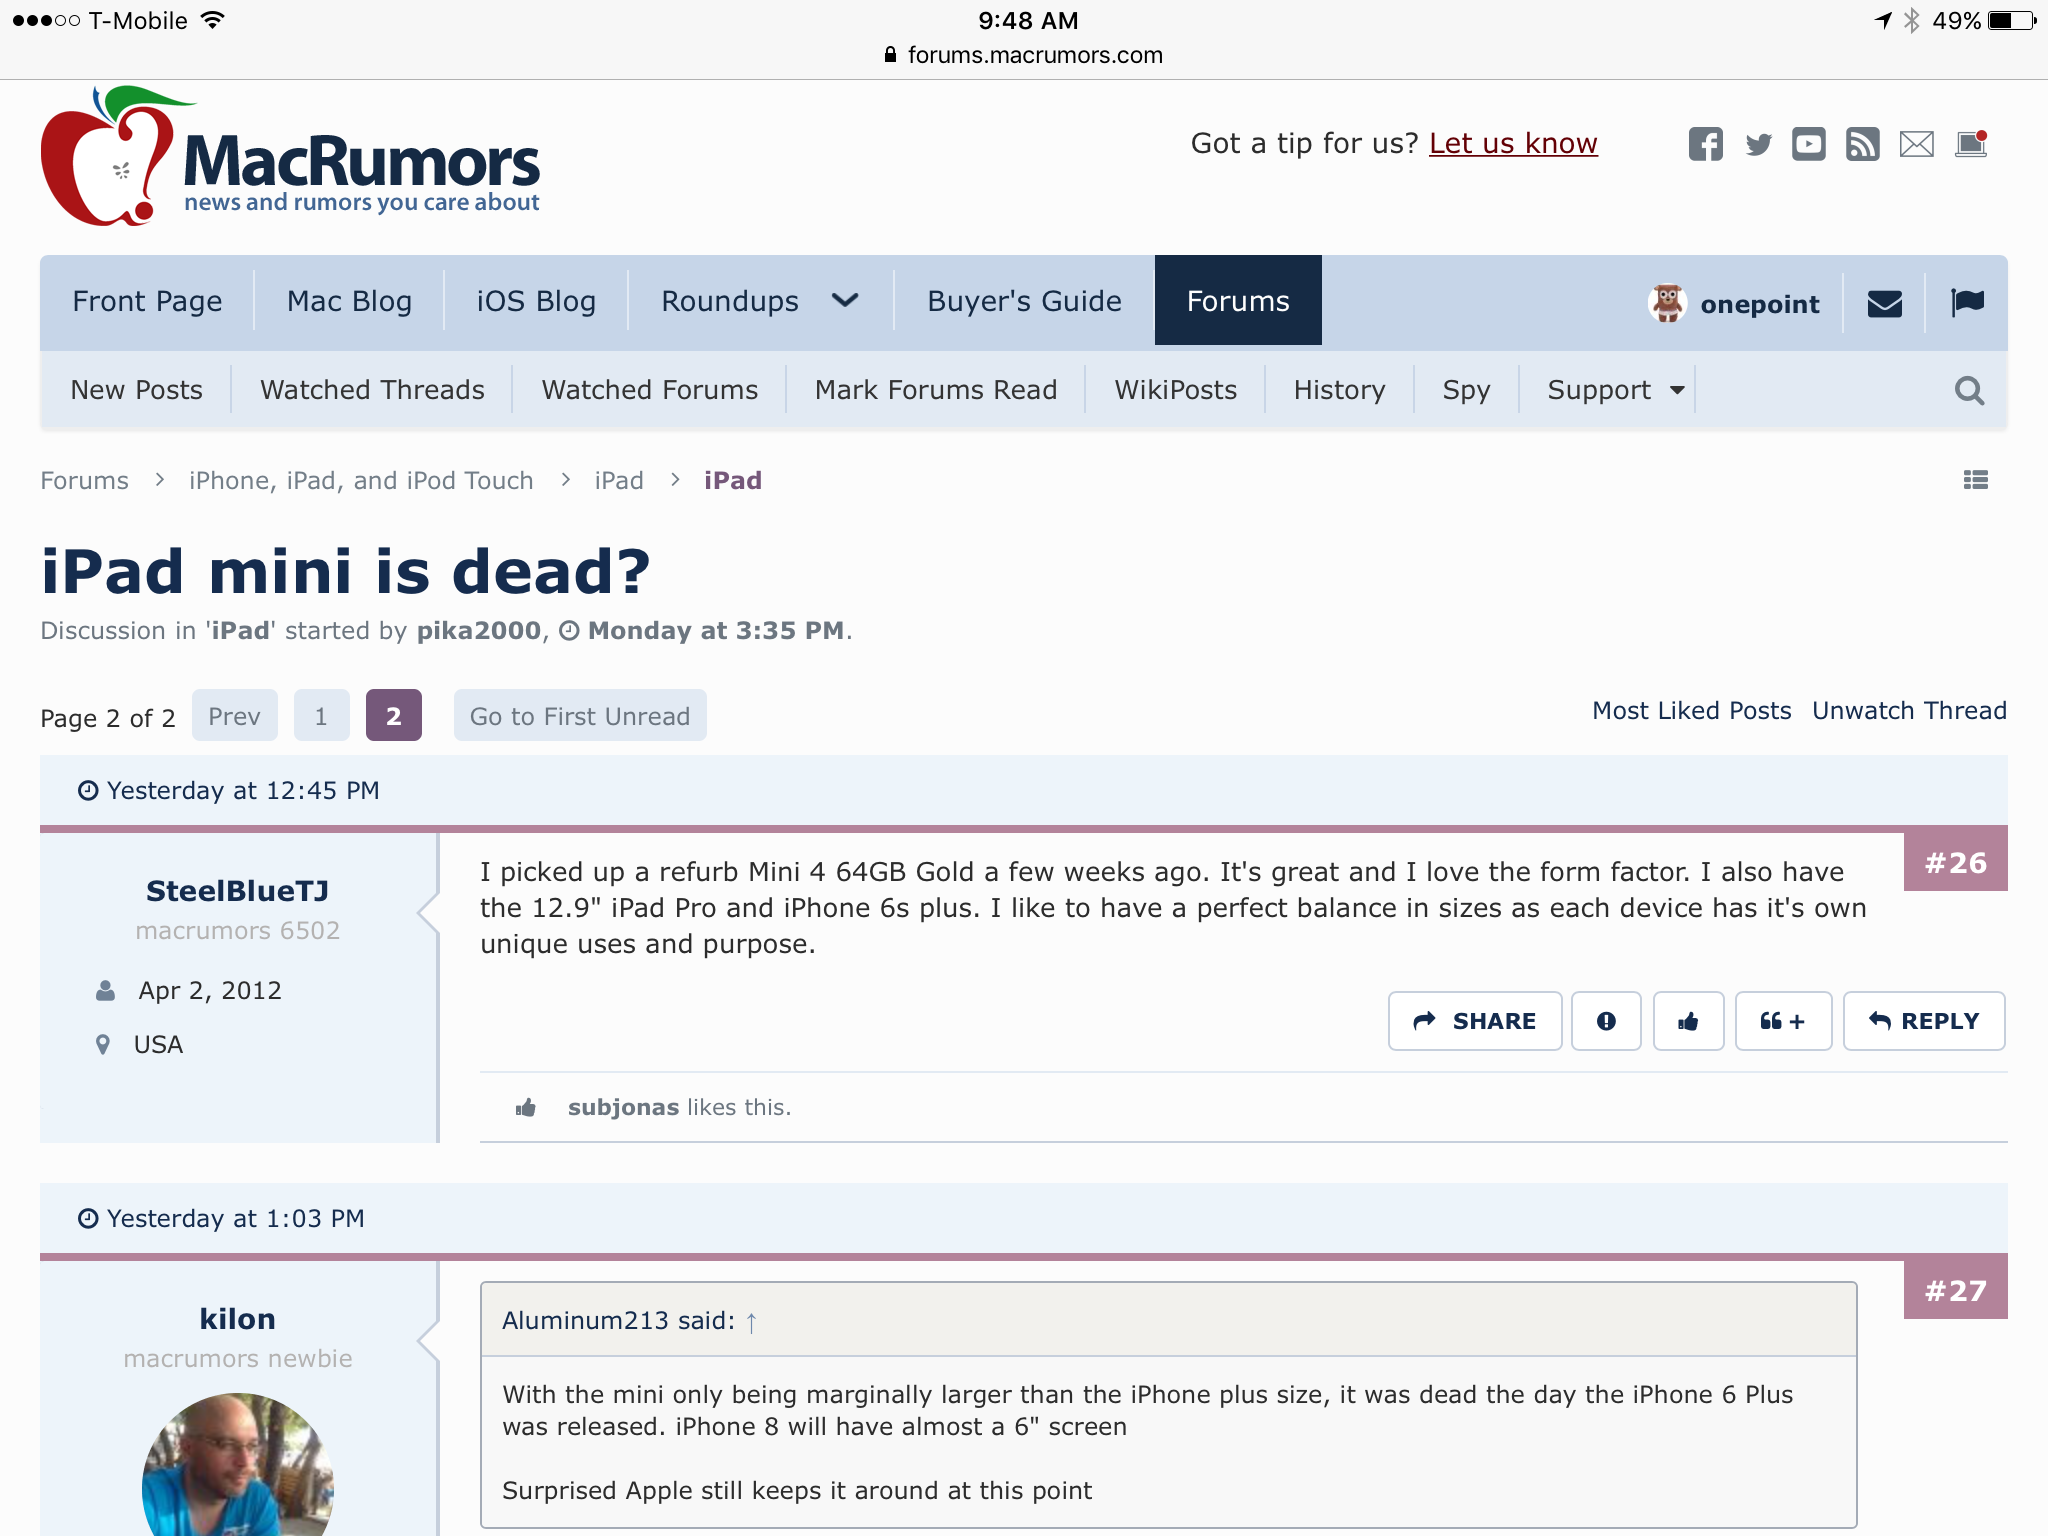The image size is (2048, 1536).
Task: Open New Posts in sub-navigation
Action: point(136,390)
